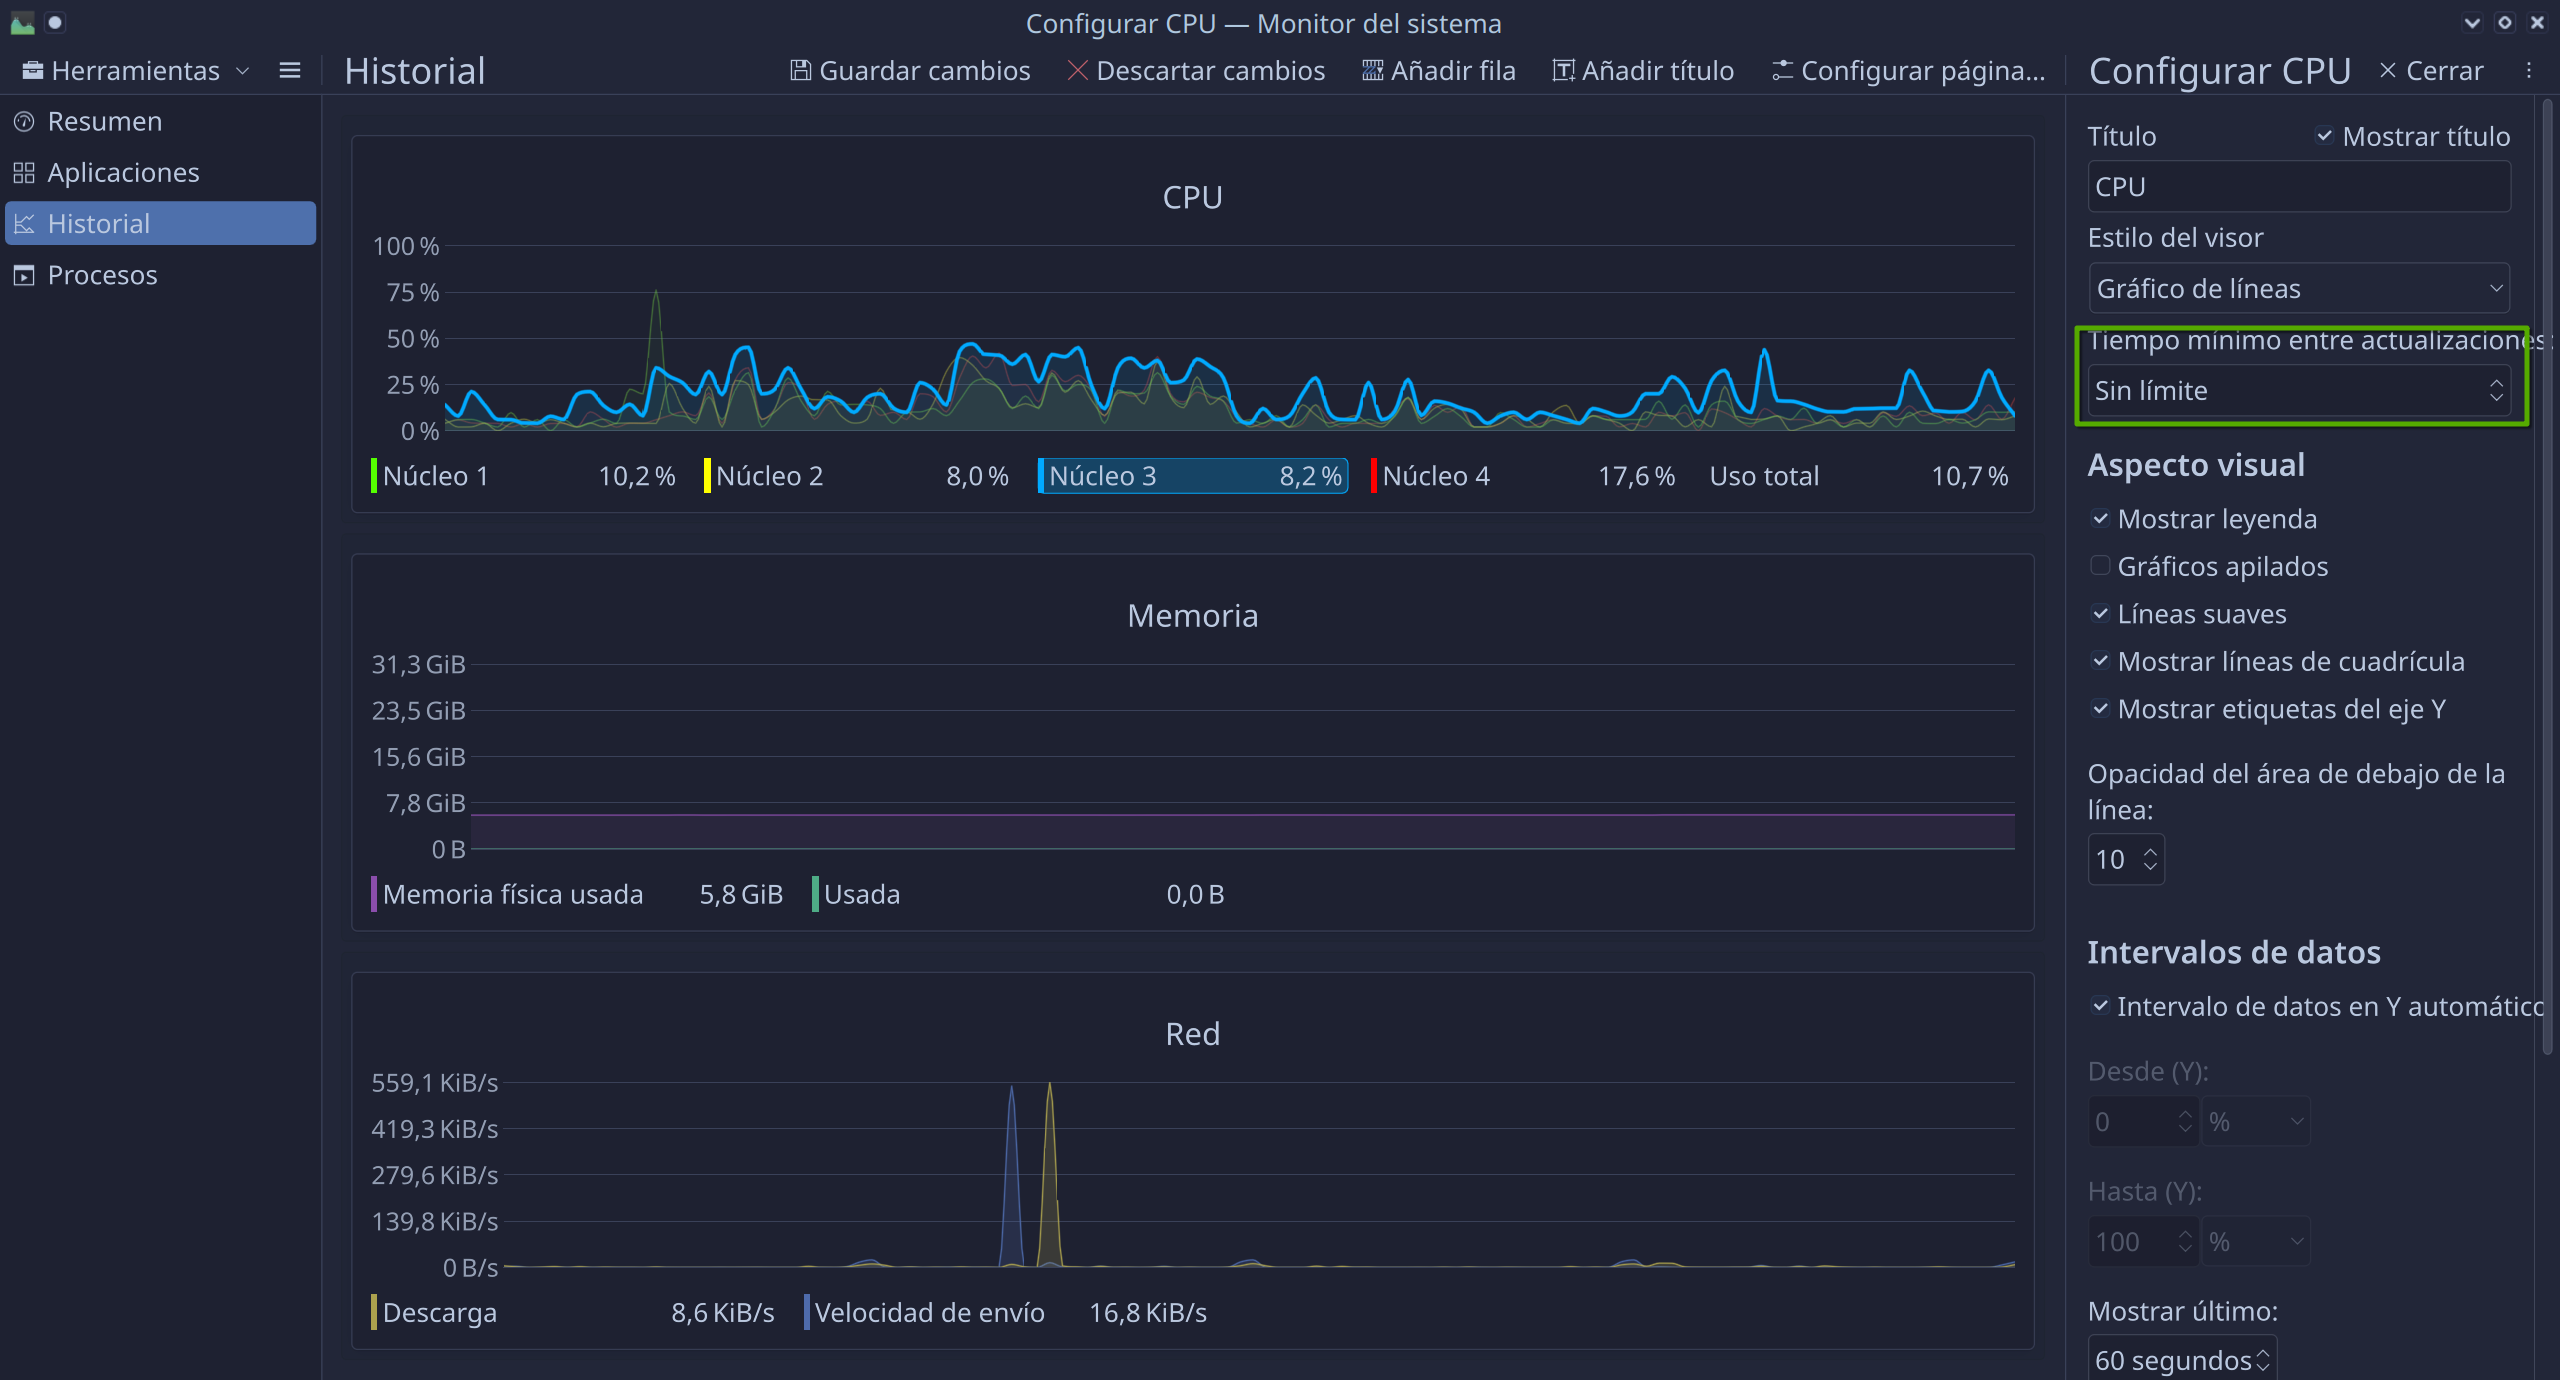
Task: Click the kebab menu in Configurar CPU panel
Action: [2528, 71]
